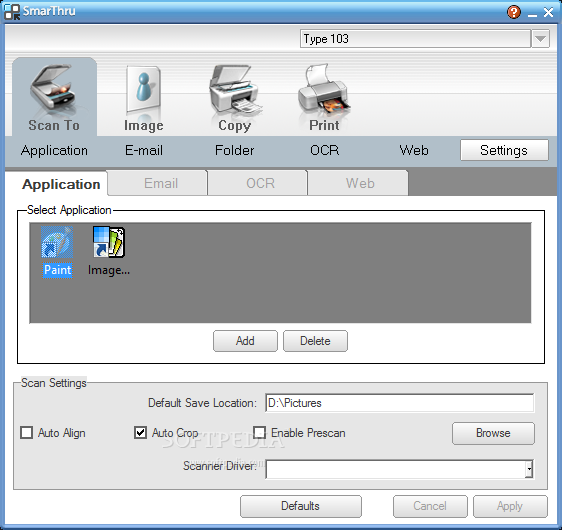Choose Scan To OCR option
562x530 pixels.
click(x=324, y=150)
